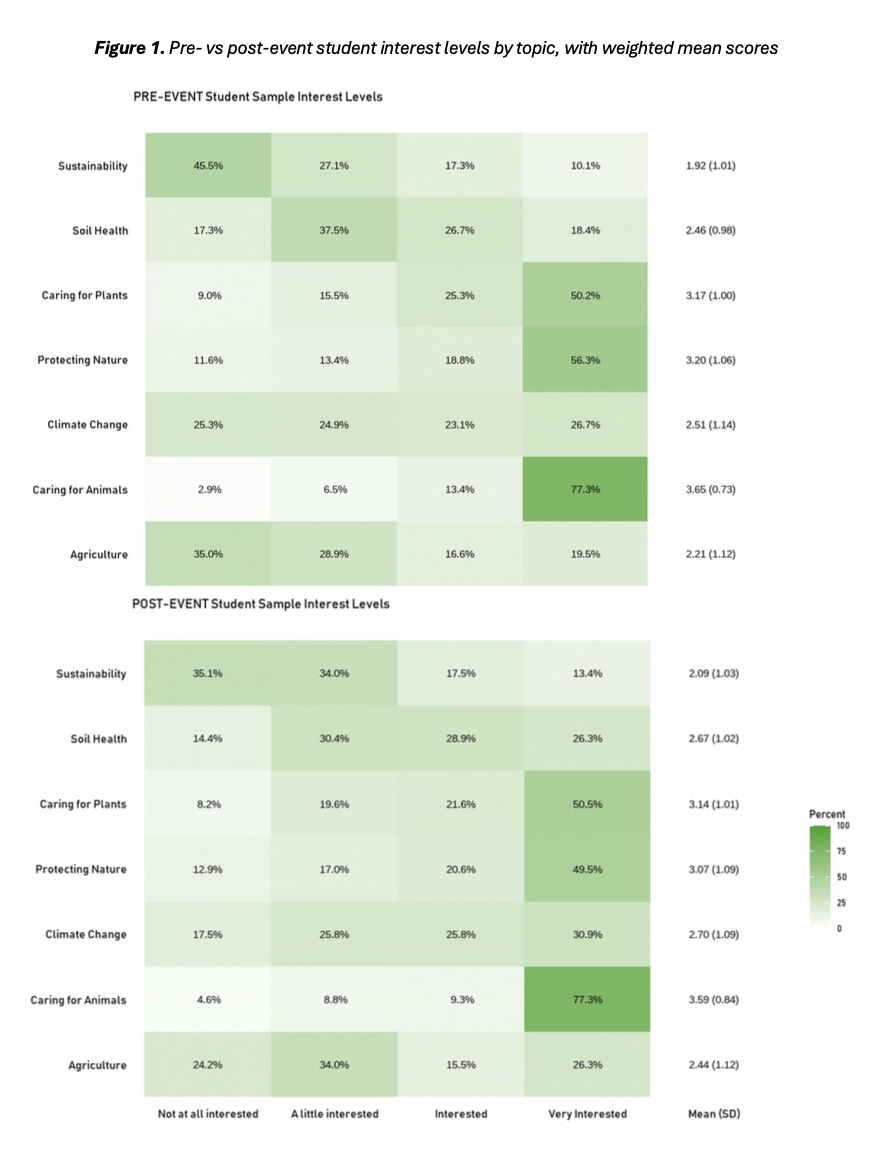Screen dimensions: 878x1172
Task: Click the "POST-EVENT Student Sample Interest Levels" heading
Action: click(x=261, y=604)
